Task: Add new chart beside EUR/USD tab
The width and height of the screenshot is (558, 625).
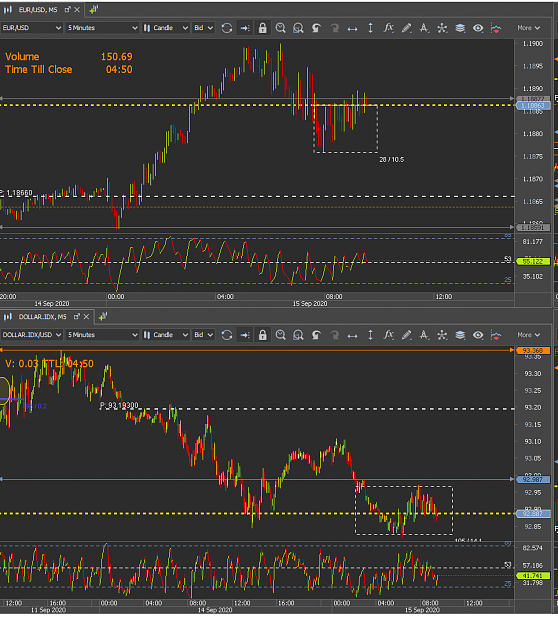Action: coord(94,10)
